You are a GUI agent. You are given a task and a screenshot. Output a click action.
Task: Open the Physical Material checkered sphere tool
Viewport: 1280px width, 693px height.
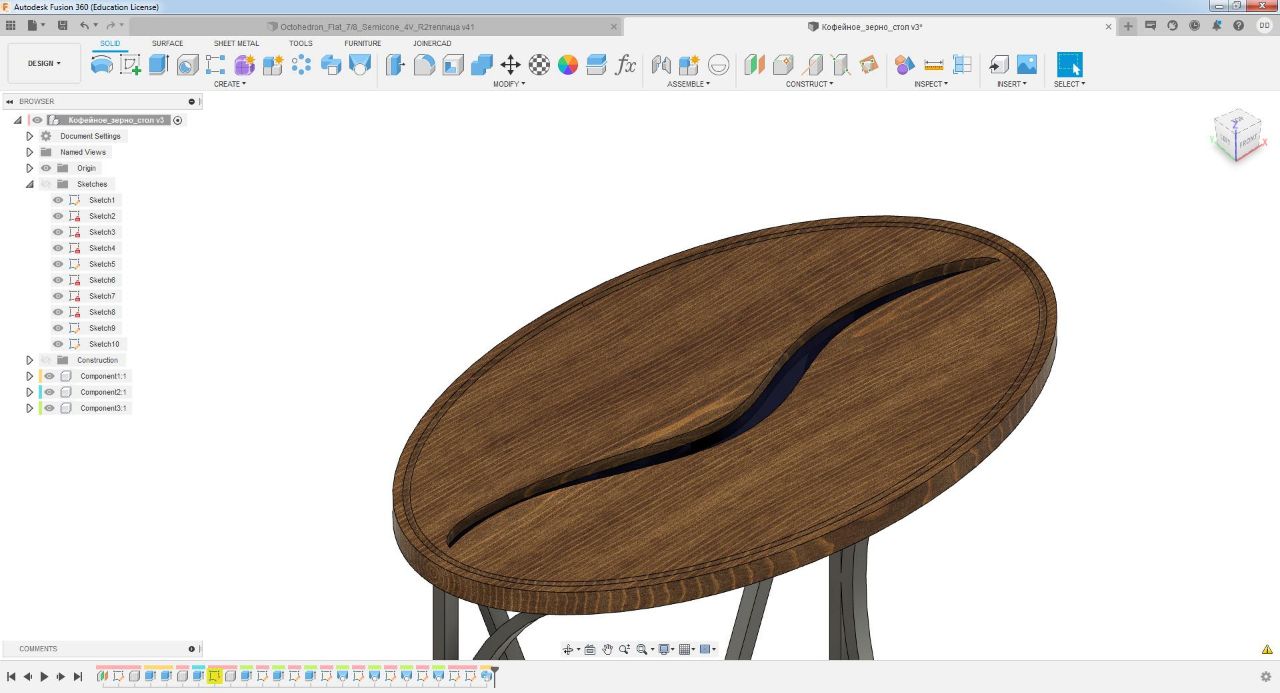[x=539, y=65]
